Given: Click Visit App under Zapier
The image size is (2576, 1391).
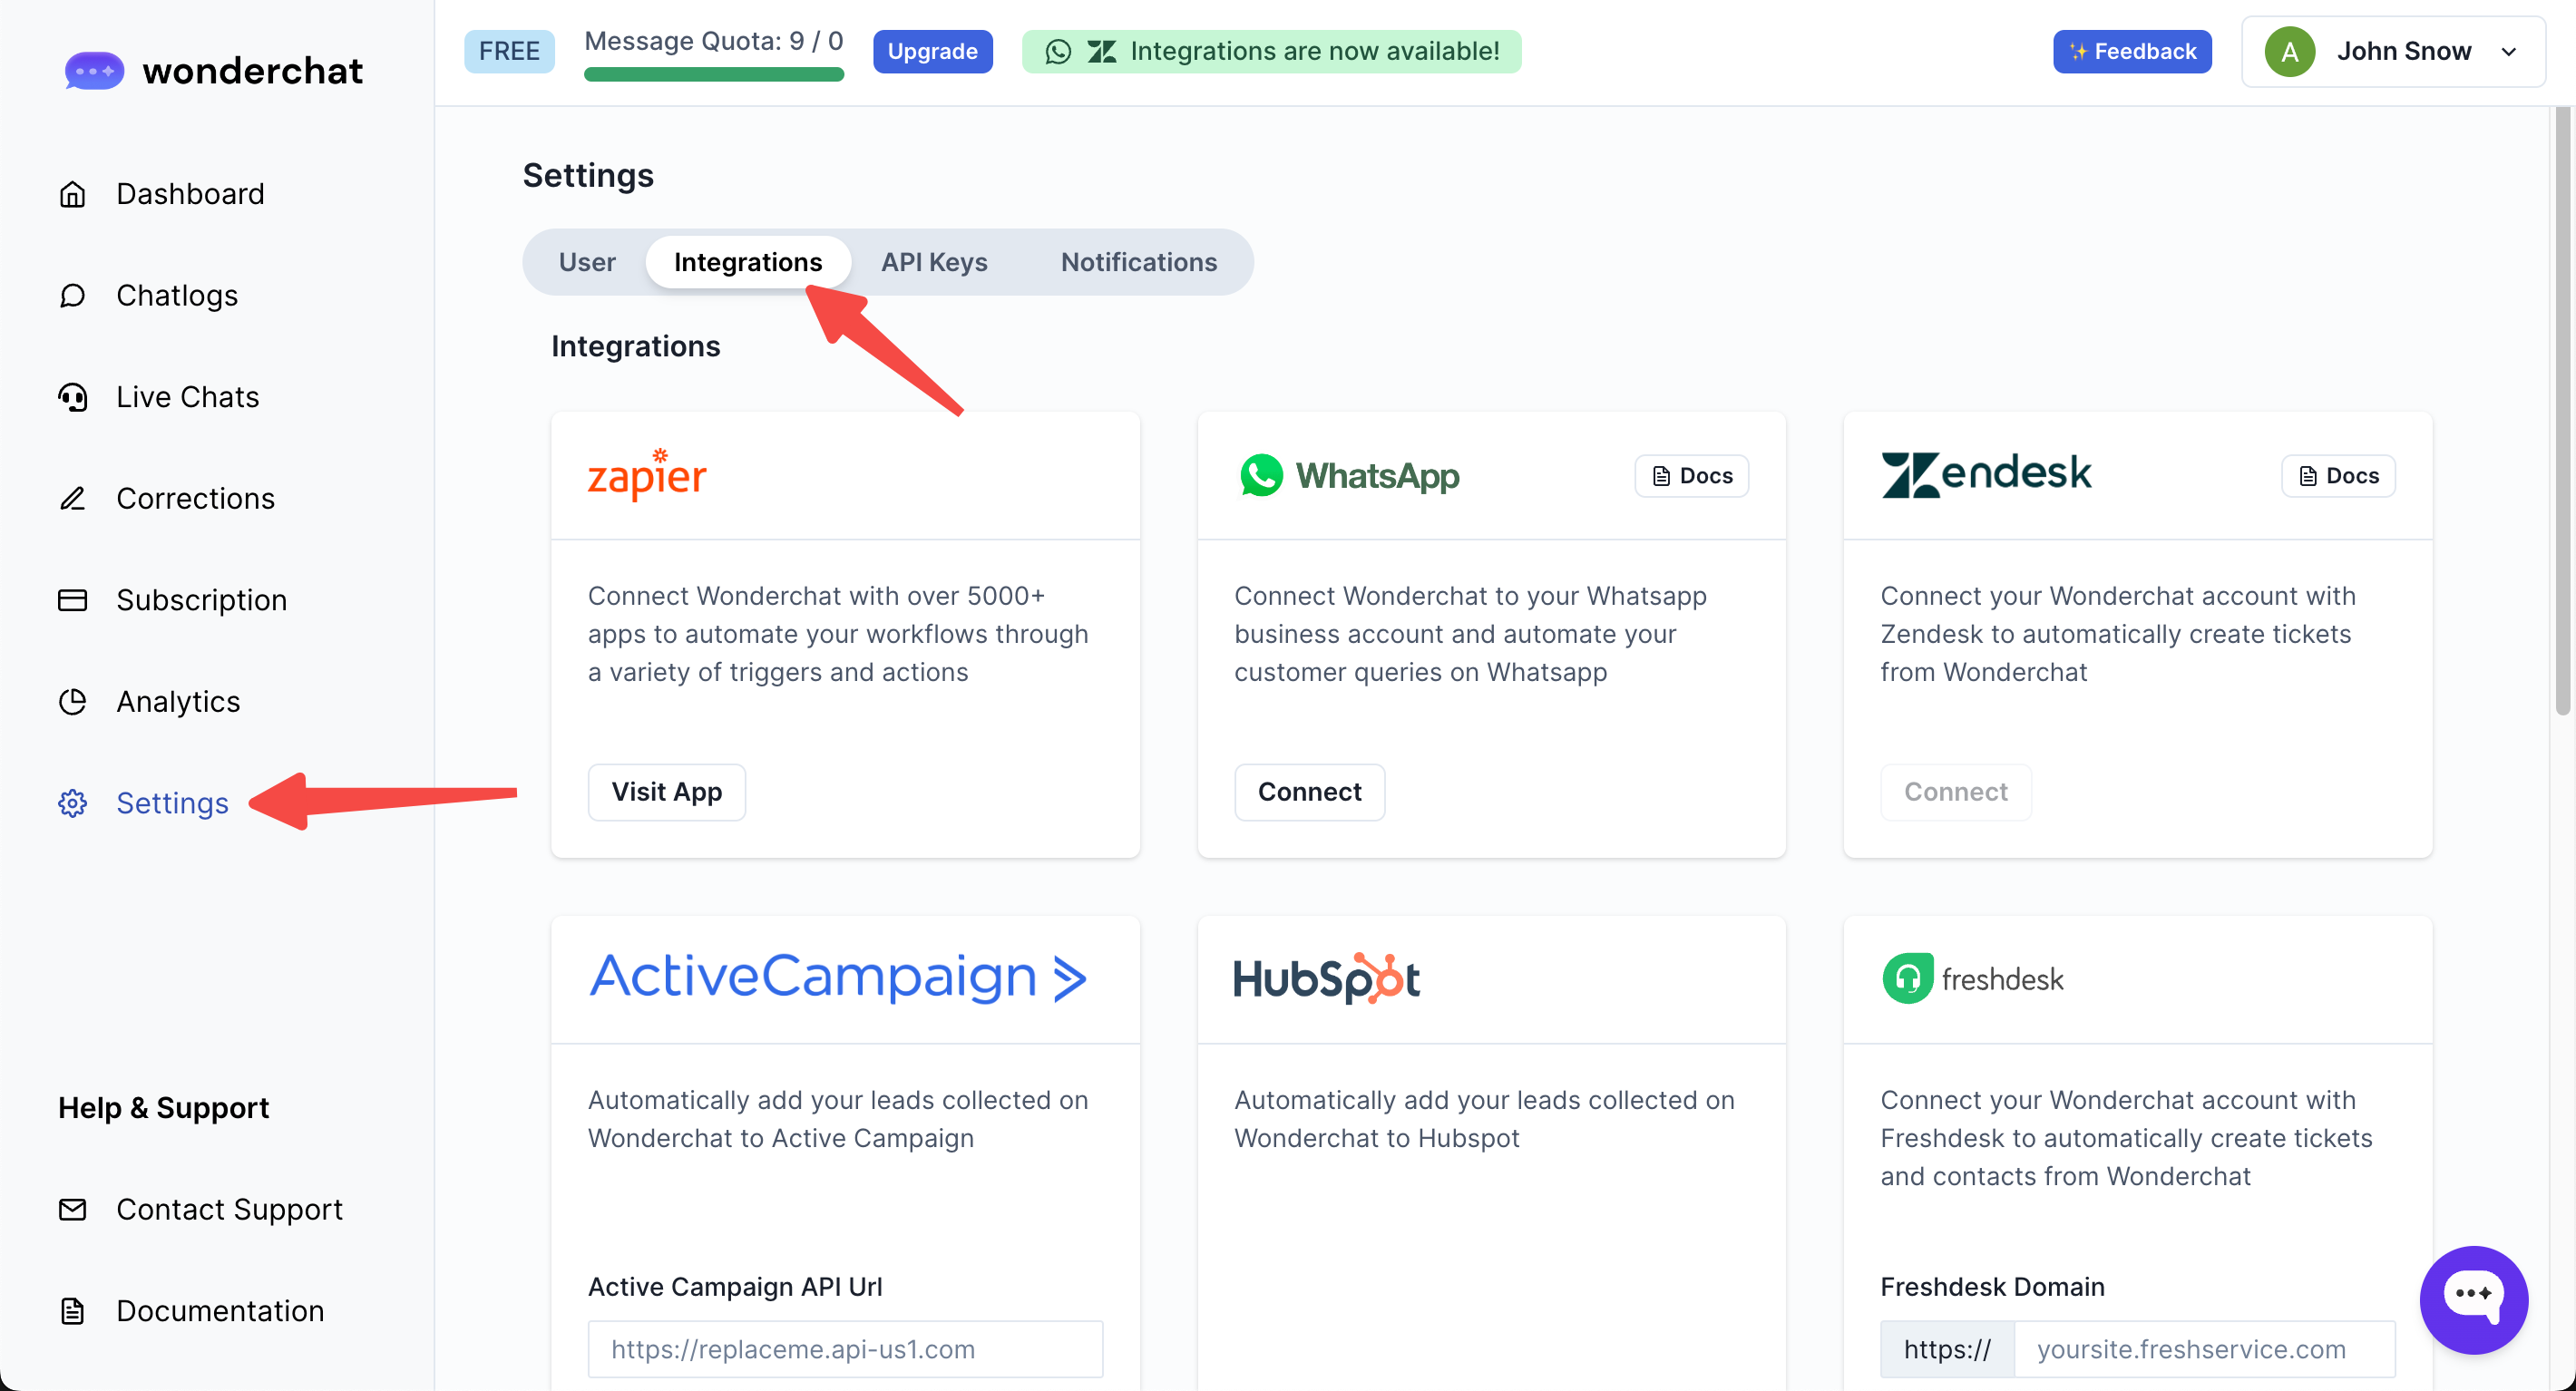Looking at the screenshot, I should 666,792.
